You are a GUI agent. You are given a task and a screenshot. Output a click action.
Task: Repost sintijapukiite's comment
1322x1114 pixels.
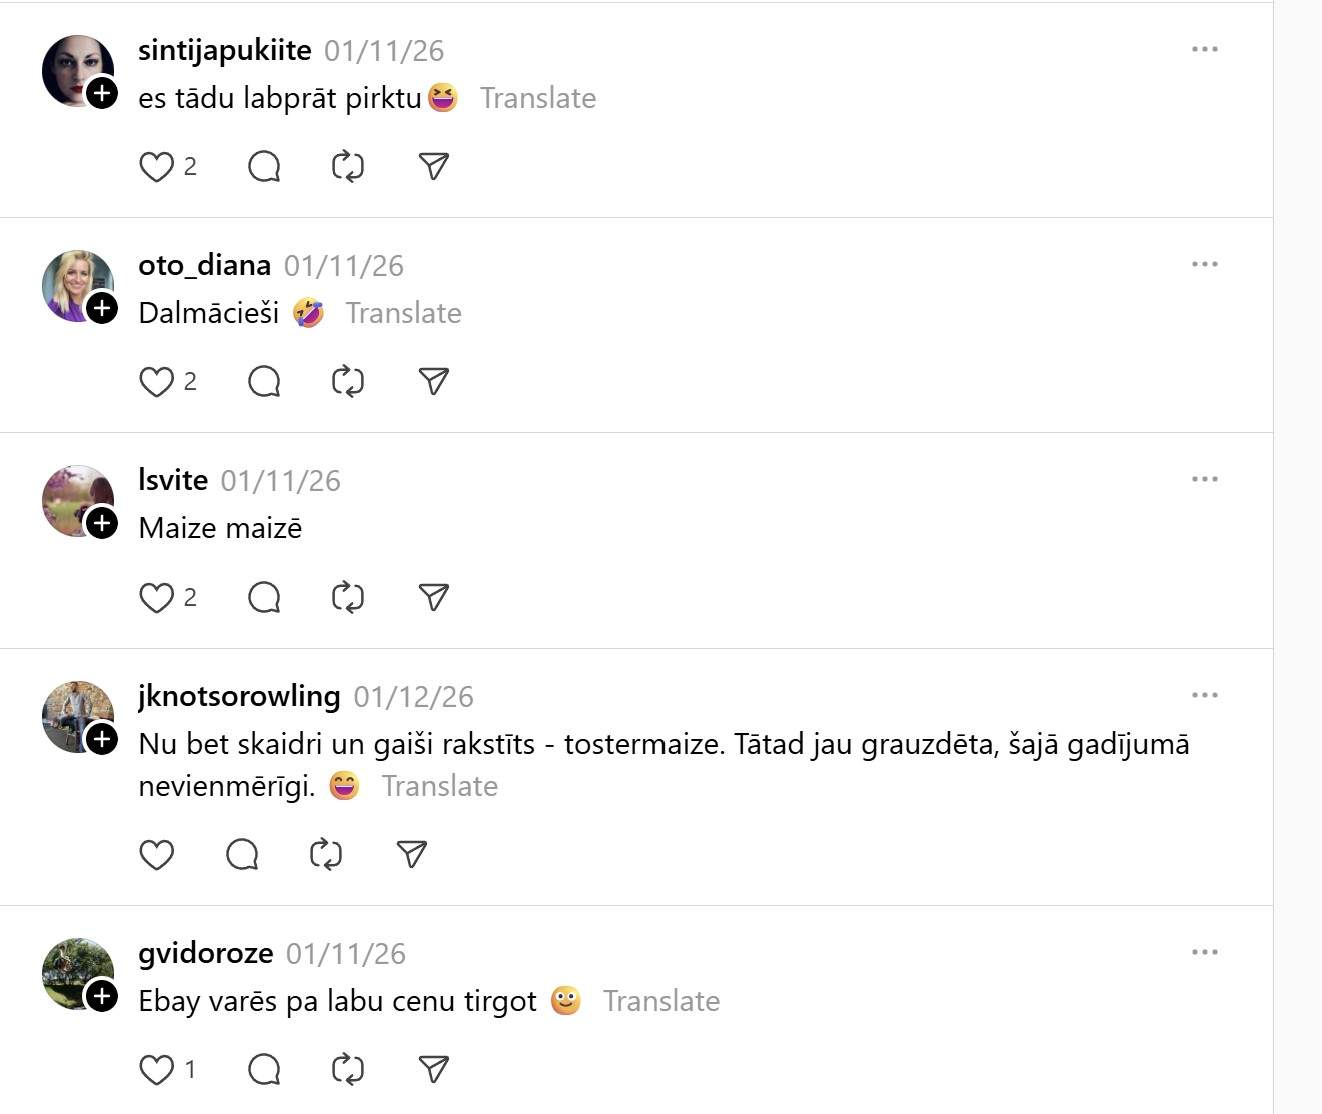coord(347,166)
